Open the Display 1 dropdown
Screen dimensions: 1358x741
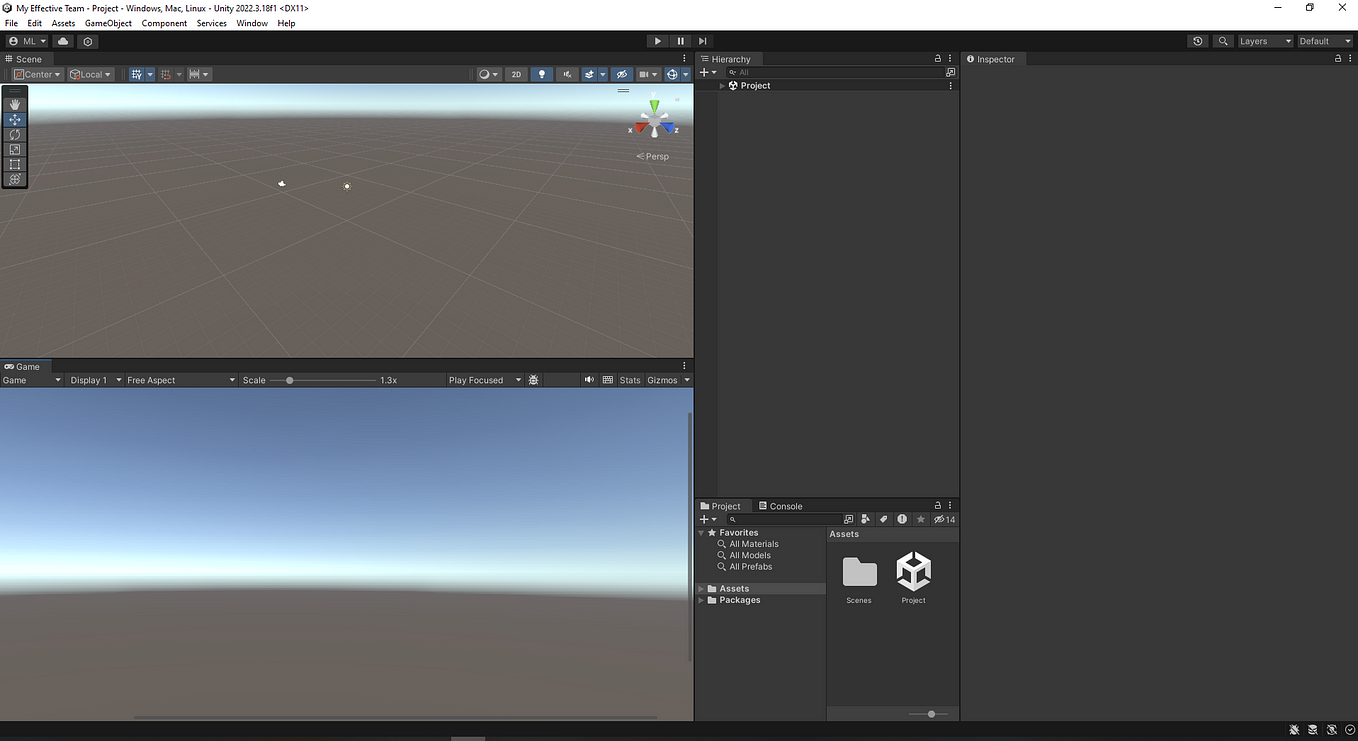coord(95,380)
